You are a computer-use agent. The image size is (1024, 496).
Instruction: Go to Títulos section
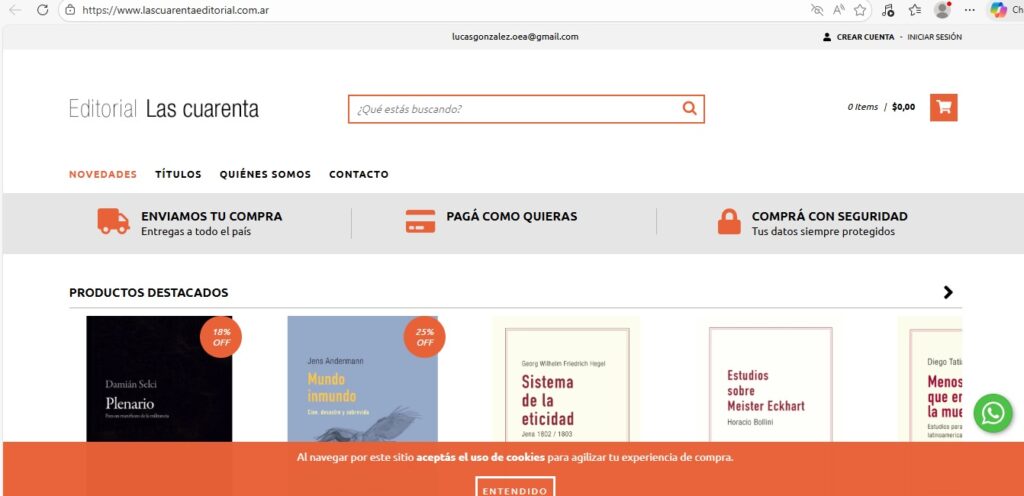[x=178, y=174]
